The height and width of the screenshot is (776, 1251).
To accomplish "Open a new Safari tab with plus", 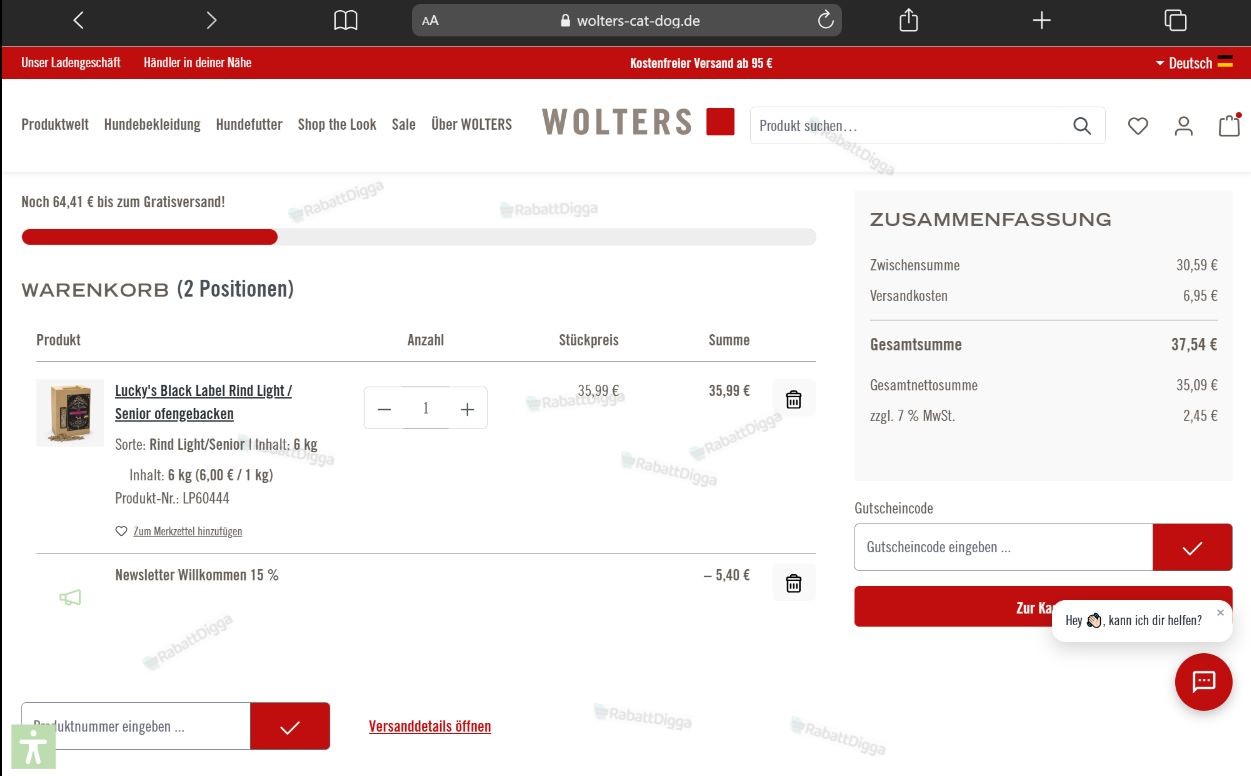I will click(1041, 20).
